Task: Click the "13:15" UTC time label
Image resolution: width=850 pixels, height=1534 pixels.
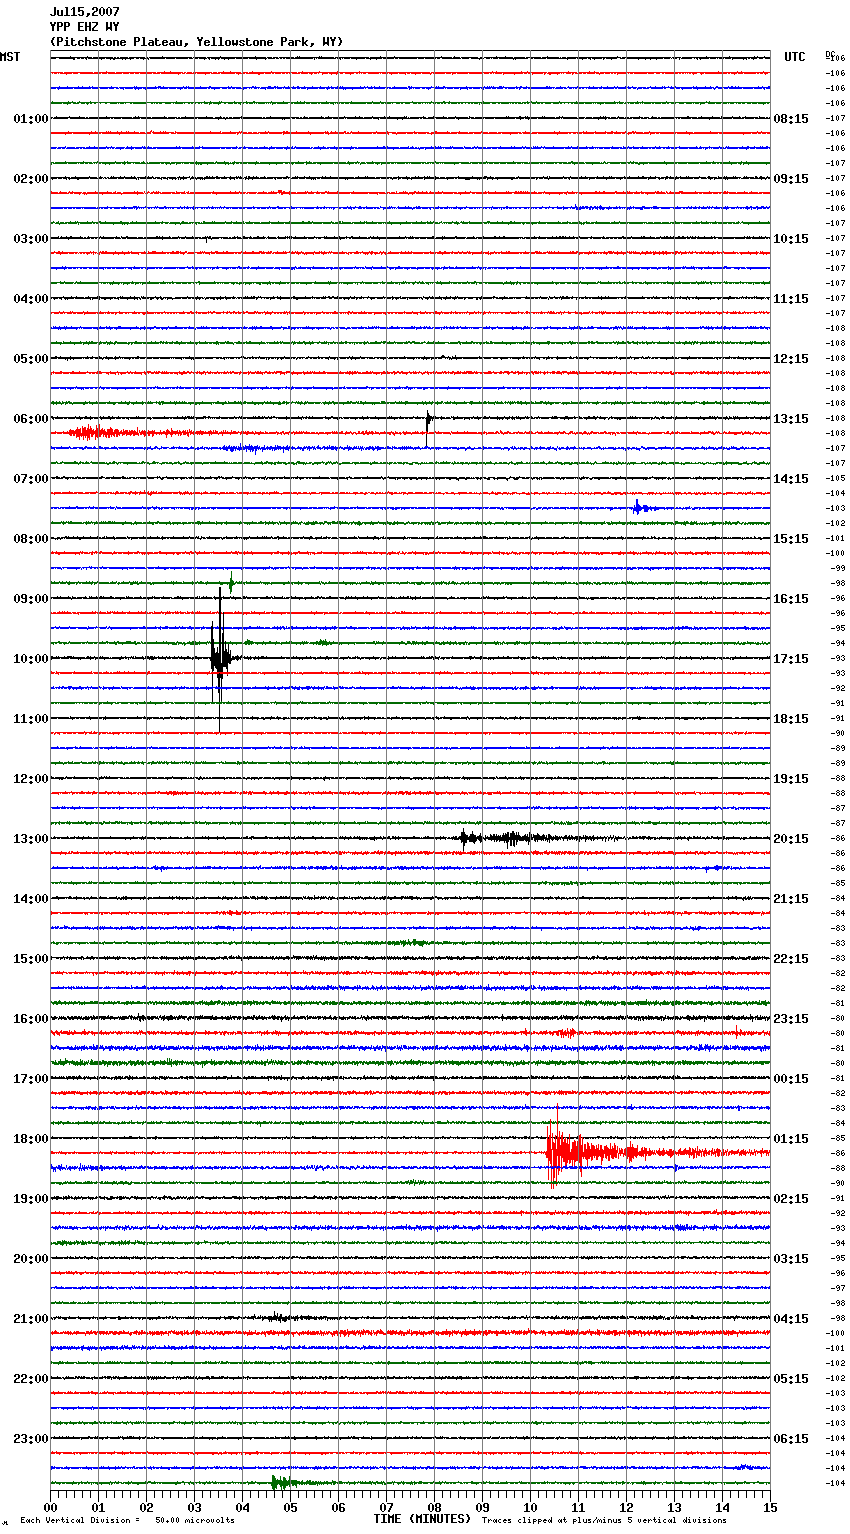Action: tap(791, 419)
